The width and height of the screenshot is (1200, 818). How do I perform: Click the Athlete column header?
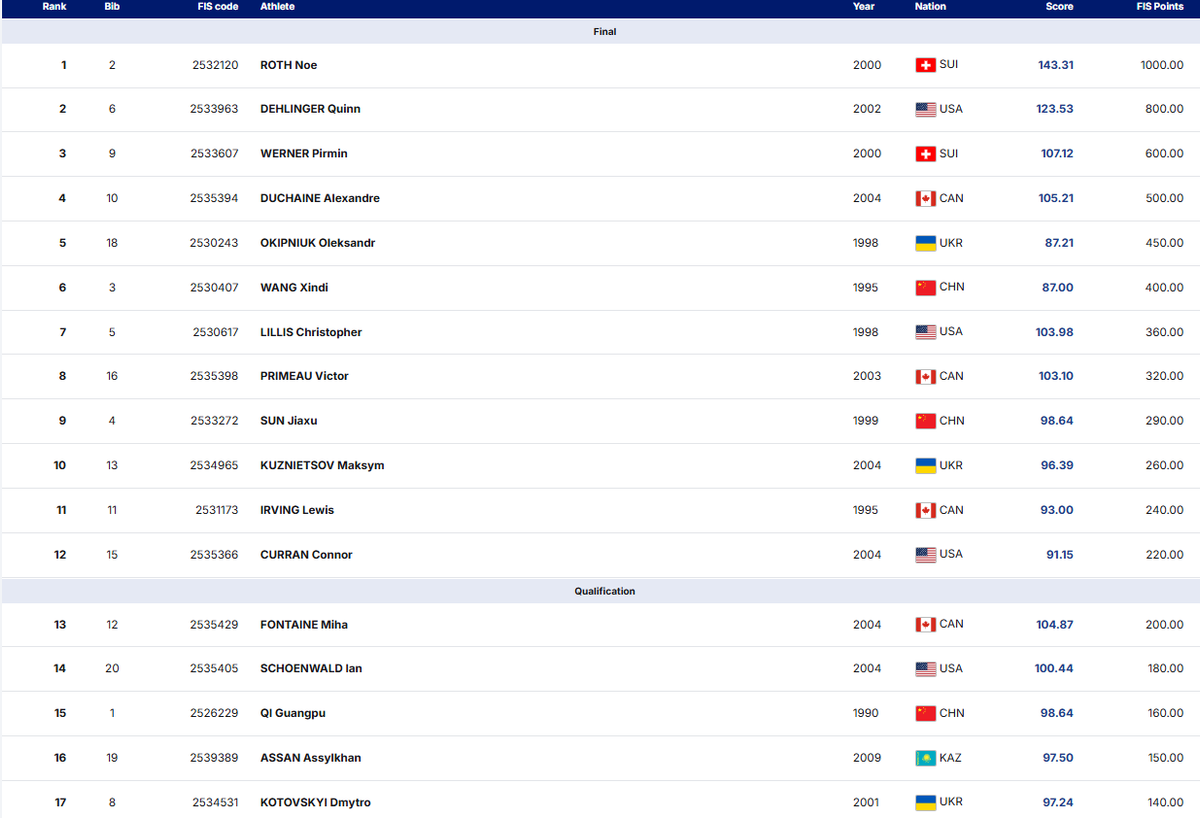tap(277, 7)
